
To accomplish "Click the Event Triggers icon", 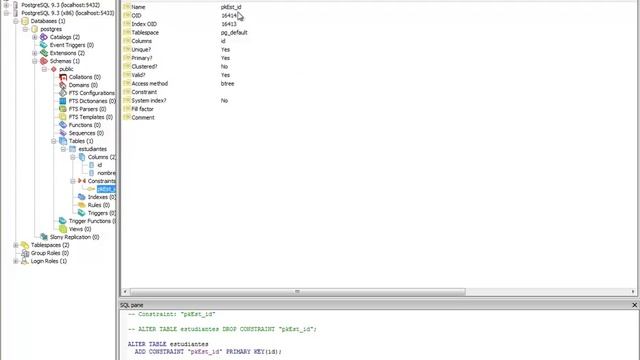I will click(x=44, y=45).
